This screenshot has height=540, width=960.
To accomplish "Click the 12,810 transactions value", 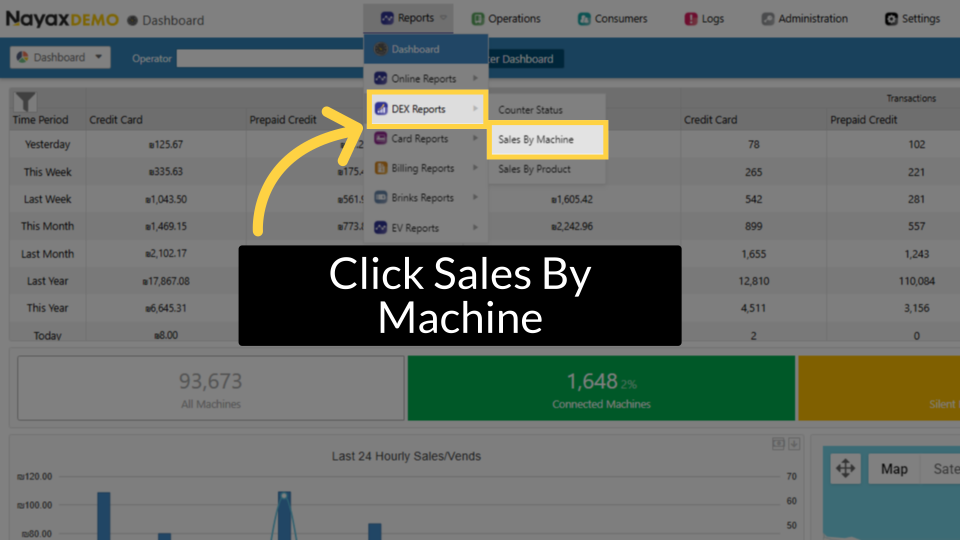I will (x=754, y=281).
